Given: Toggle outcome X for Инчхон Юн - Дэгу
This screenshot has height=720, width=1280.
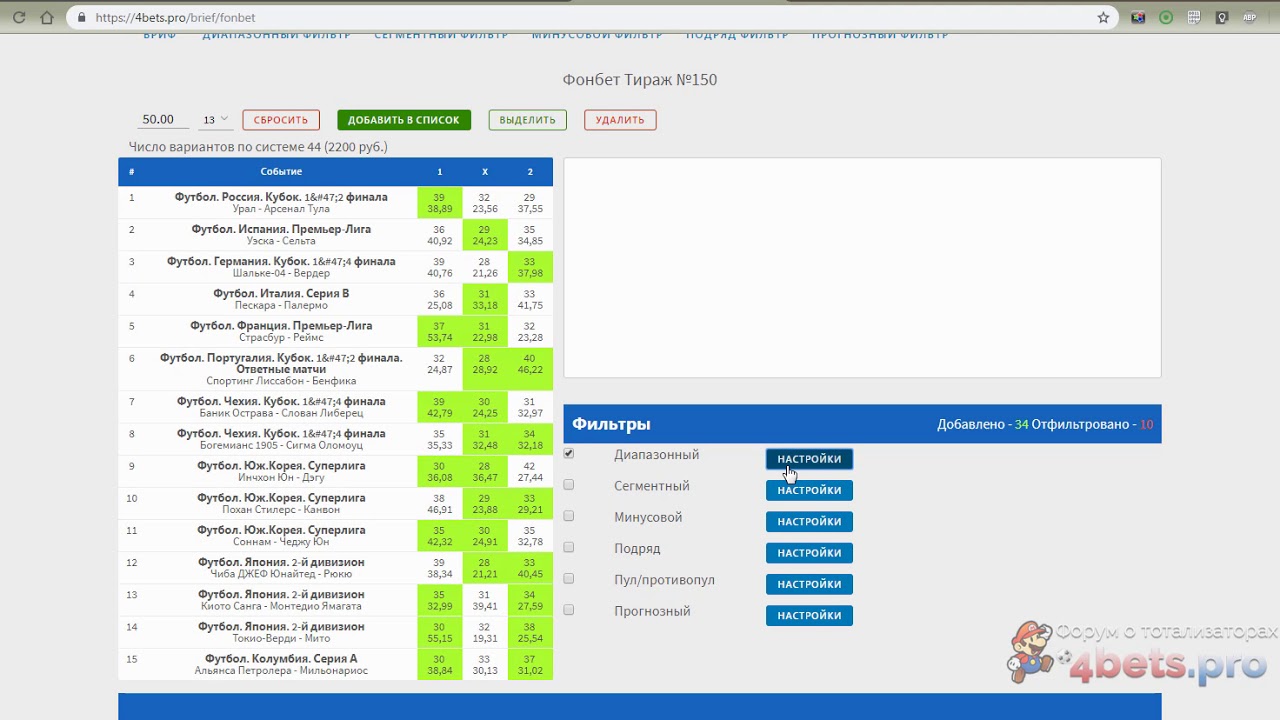Looking at the screenshot, I should click(485, 471).
